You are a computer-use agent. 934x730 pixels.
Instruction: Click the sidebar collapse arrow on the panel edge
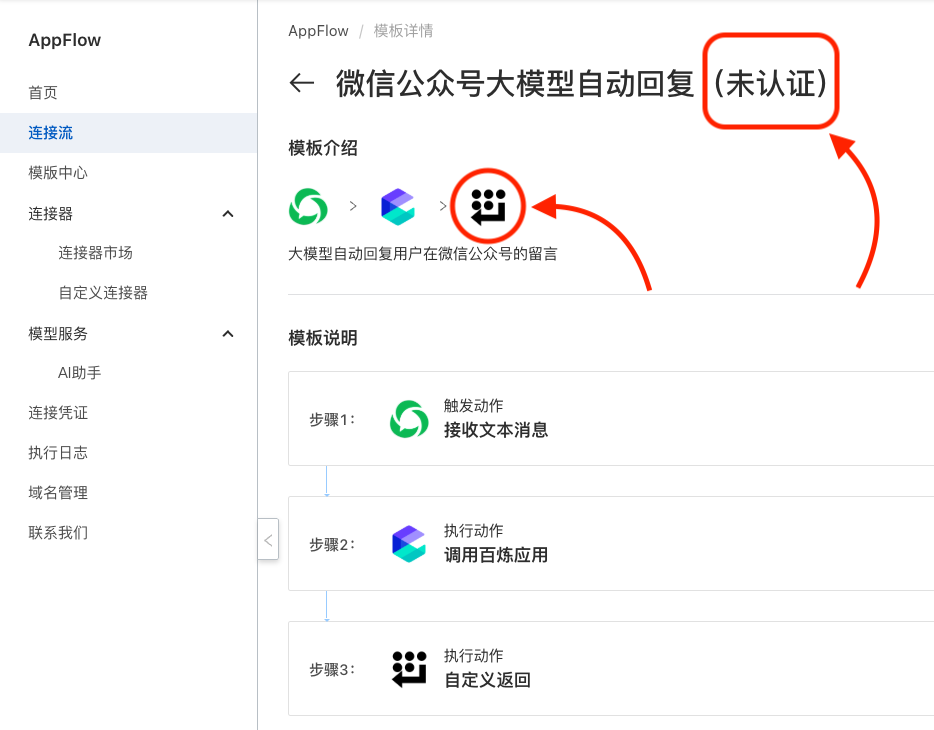267,539
